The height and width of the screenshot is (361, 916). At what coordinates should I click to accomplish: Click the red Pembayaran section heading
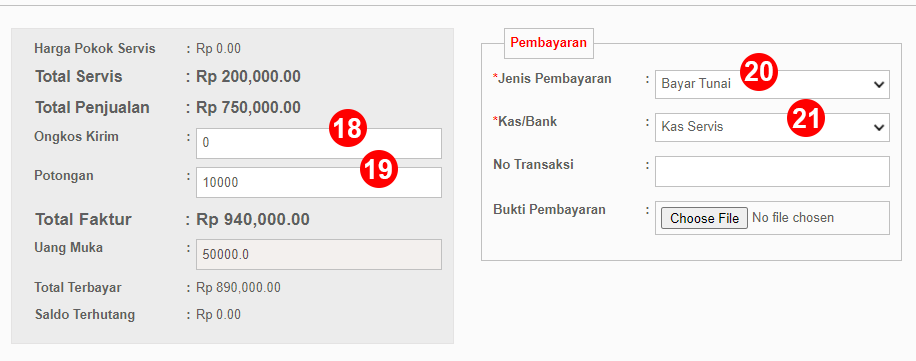click(549, 43)
